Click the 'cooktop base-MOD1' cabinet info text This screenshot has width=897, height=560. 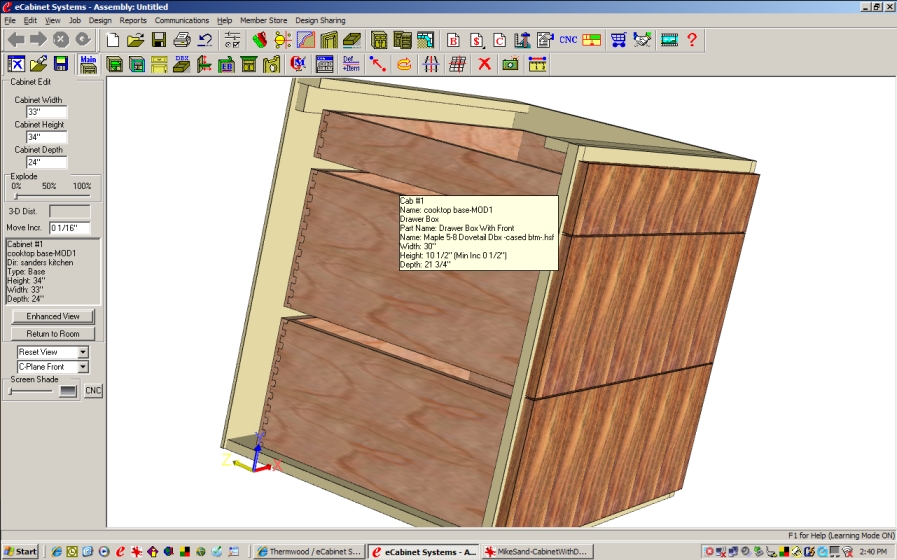pos(41,253)
